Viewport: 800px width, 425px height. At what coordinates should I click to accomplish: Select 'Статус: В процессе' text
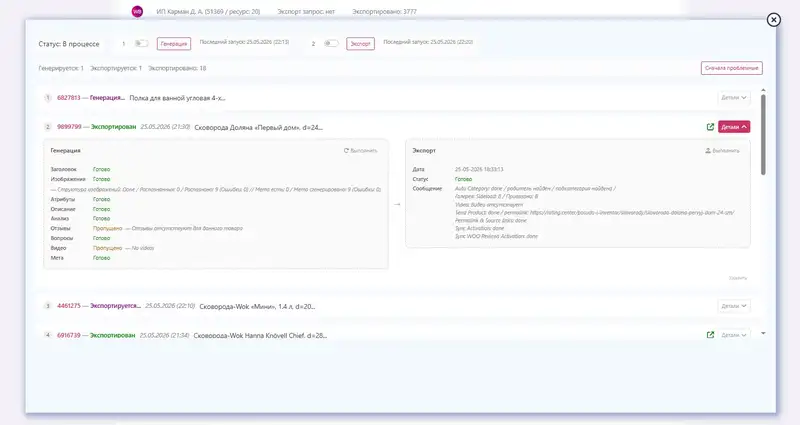(x=69, y=44)
